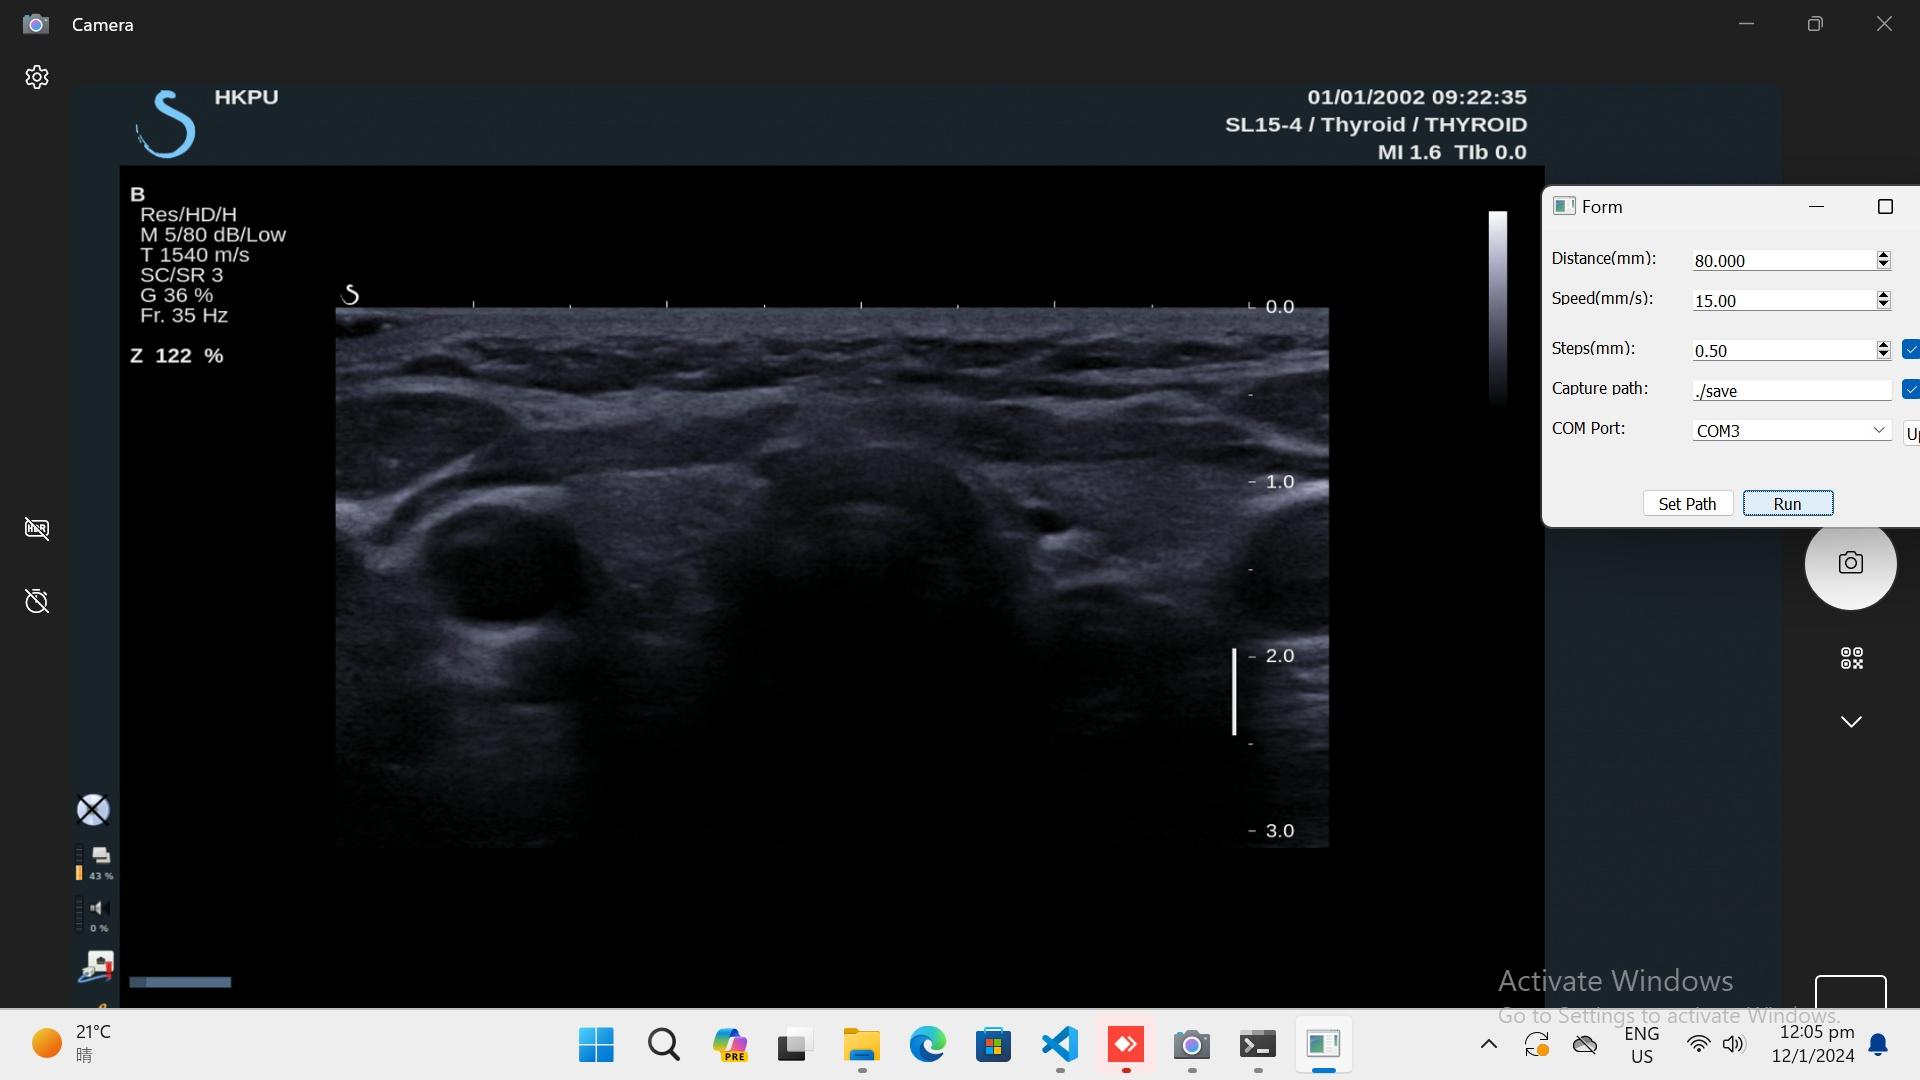Open Copilot preview from taskbar
This screenshot has width=1920, height=1080.
click(729, 1045)
